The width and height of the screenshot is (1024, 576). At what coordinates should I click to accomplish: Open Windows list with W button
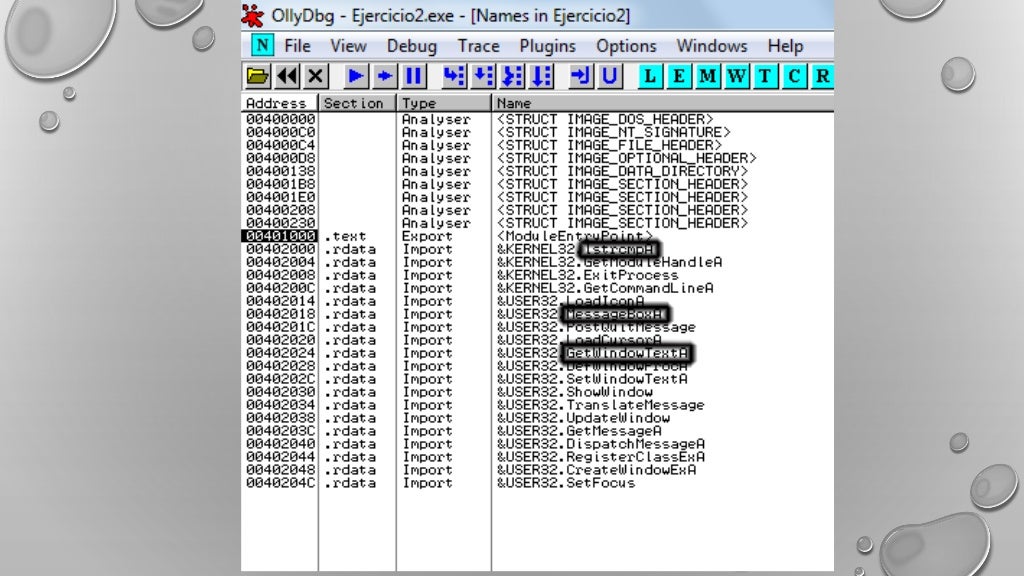(736, 76)
